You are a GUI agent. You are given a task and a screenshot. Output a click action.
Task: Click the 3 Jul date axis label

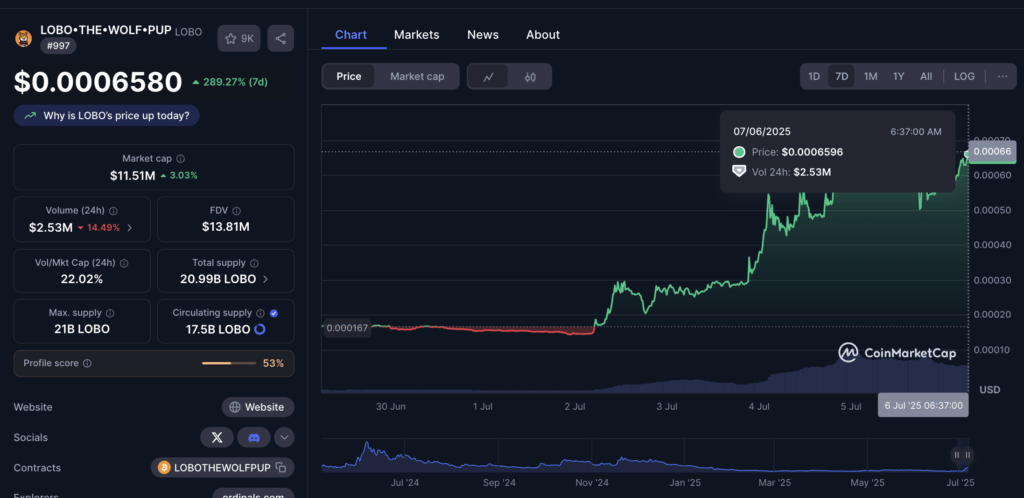point(667,406)
